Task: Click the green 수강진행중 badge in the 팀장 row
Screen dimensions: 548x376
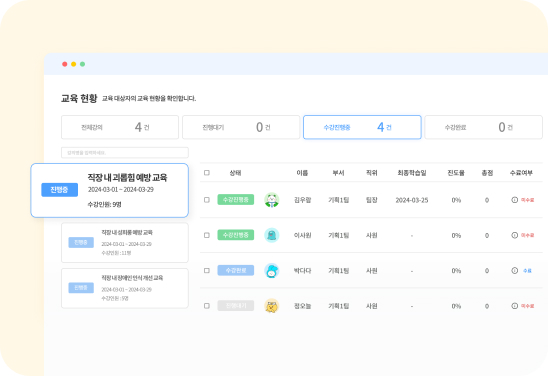Action: click(236, 200)
